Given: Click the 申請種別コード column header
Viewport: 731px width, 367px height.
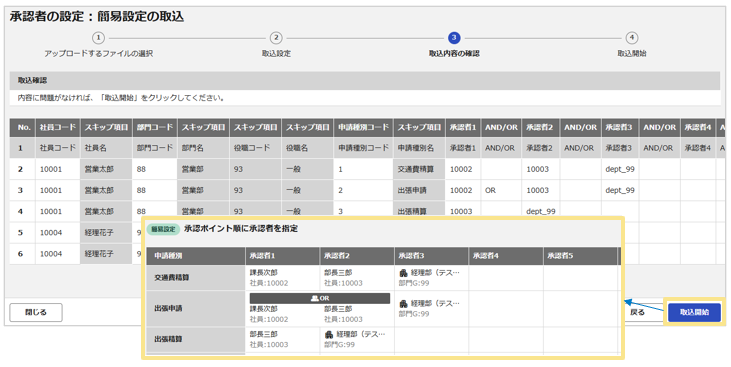Looking at the screenshot, I should pyautogui.click(x=364, y=127).
